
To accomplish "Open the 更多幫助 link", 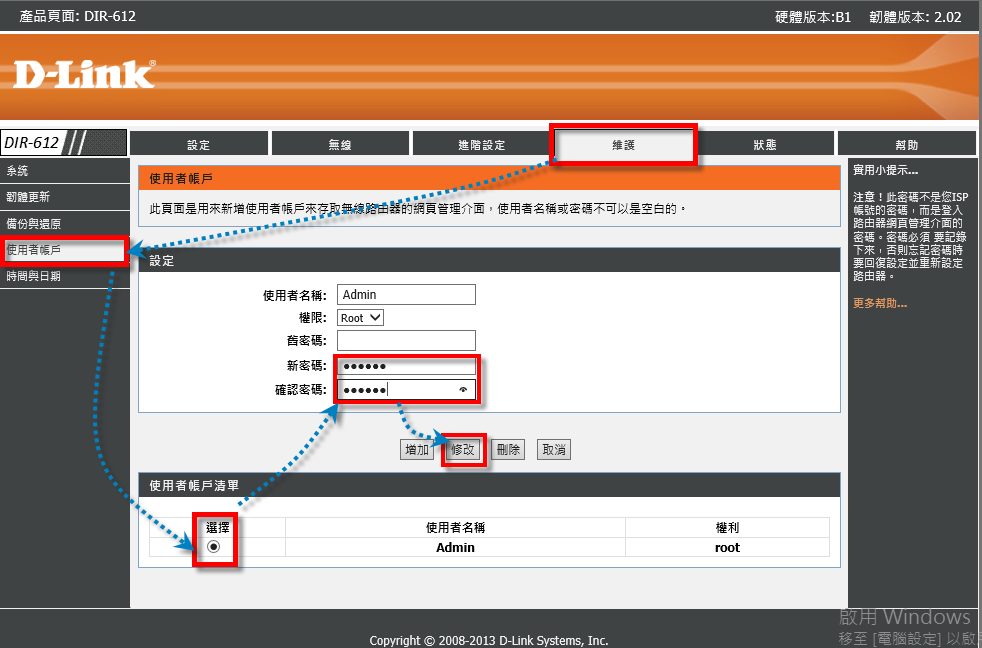I will [880, 303].
